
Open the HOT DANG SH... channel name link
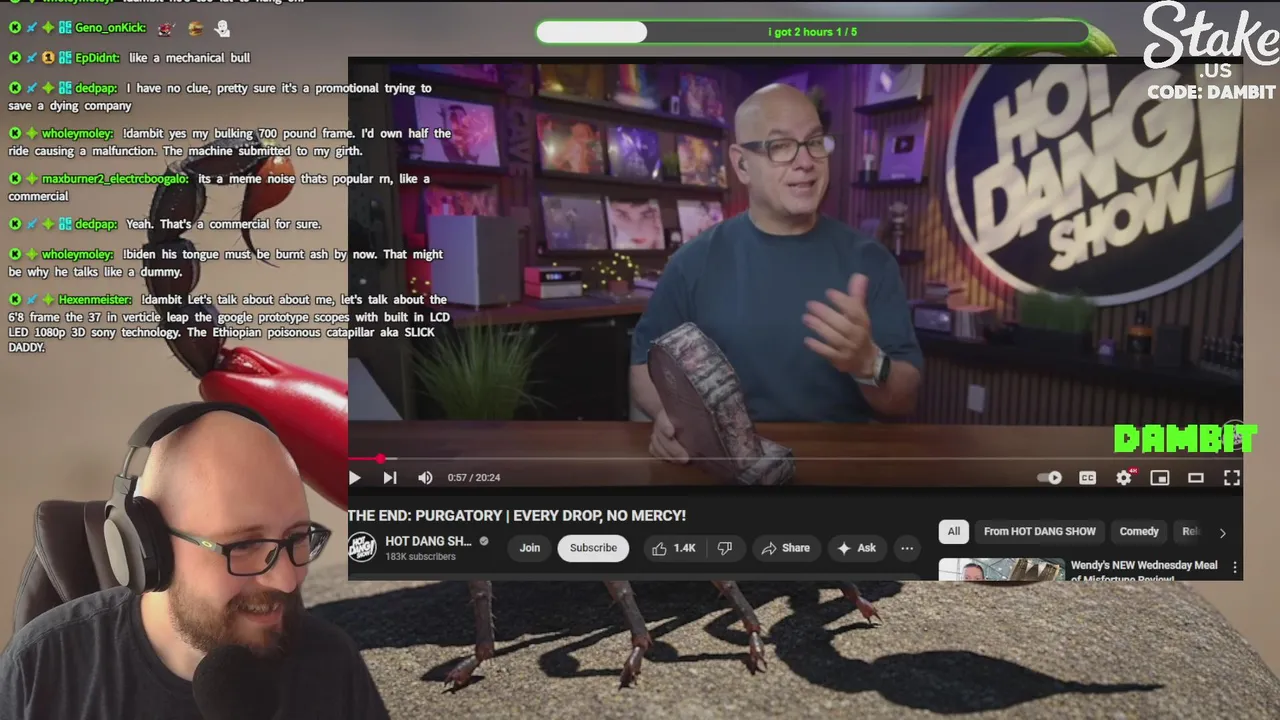428,541
